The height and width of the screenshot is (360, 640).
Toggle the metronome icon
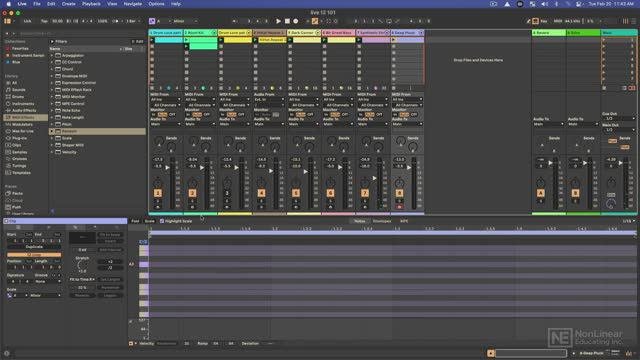coord(116,21)
